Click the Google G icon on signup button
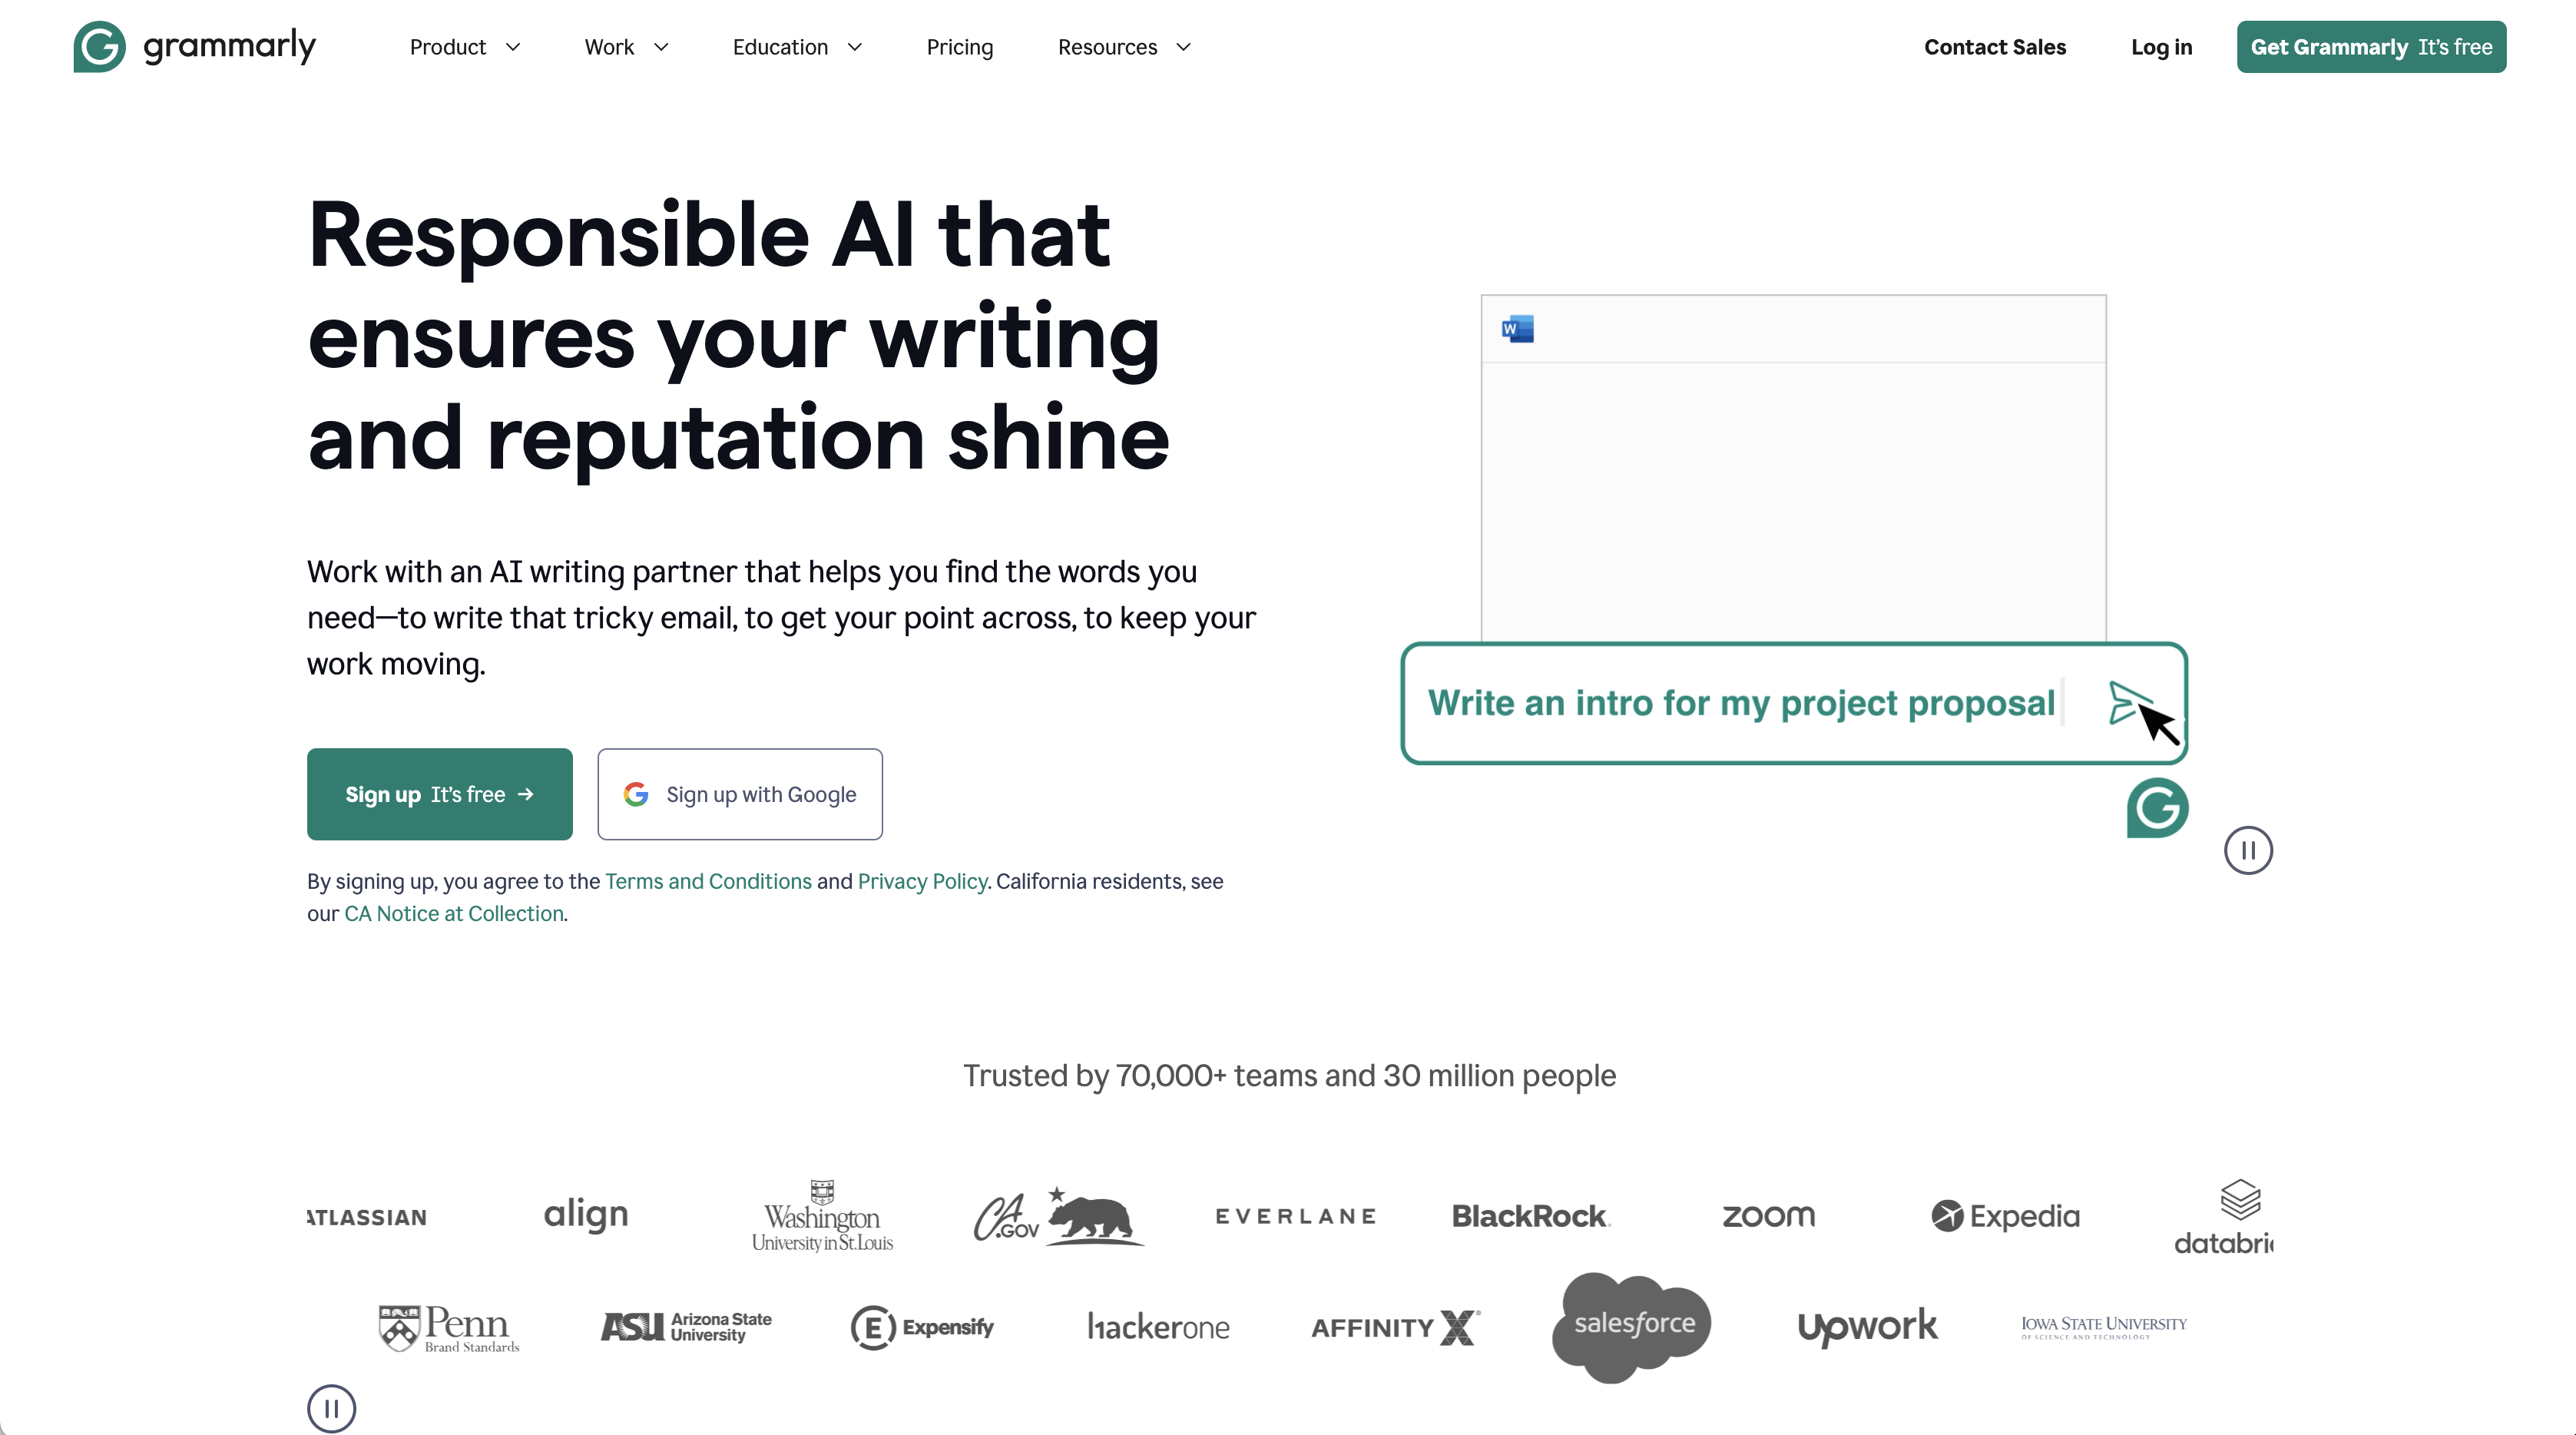 point(637,794)
